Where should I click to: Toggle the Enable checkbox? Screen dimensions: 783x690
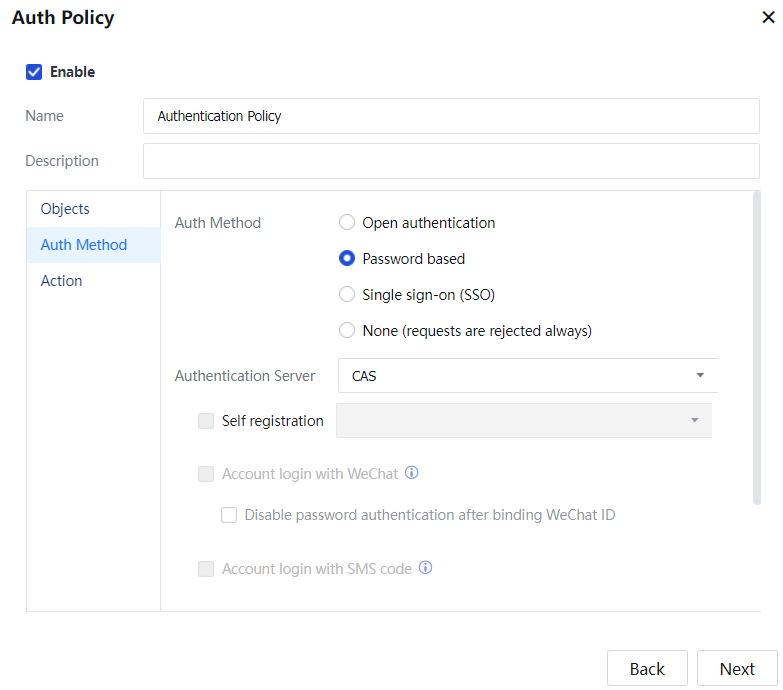point(34,72)
